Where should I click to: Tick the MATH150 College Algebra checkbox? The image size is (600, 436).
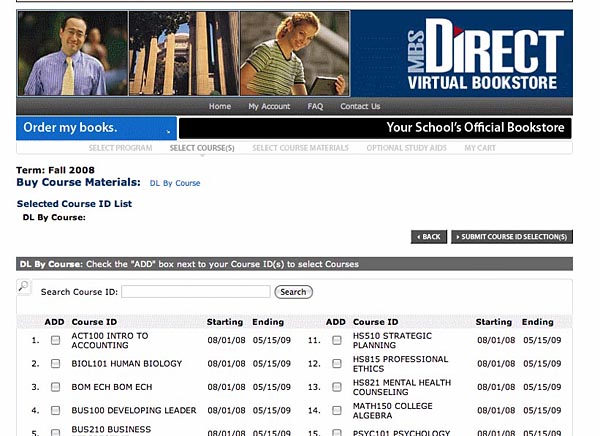tap(337, 410)
